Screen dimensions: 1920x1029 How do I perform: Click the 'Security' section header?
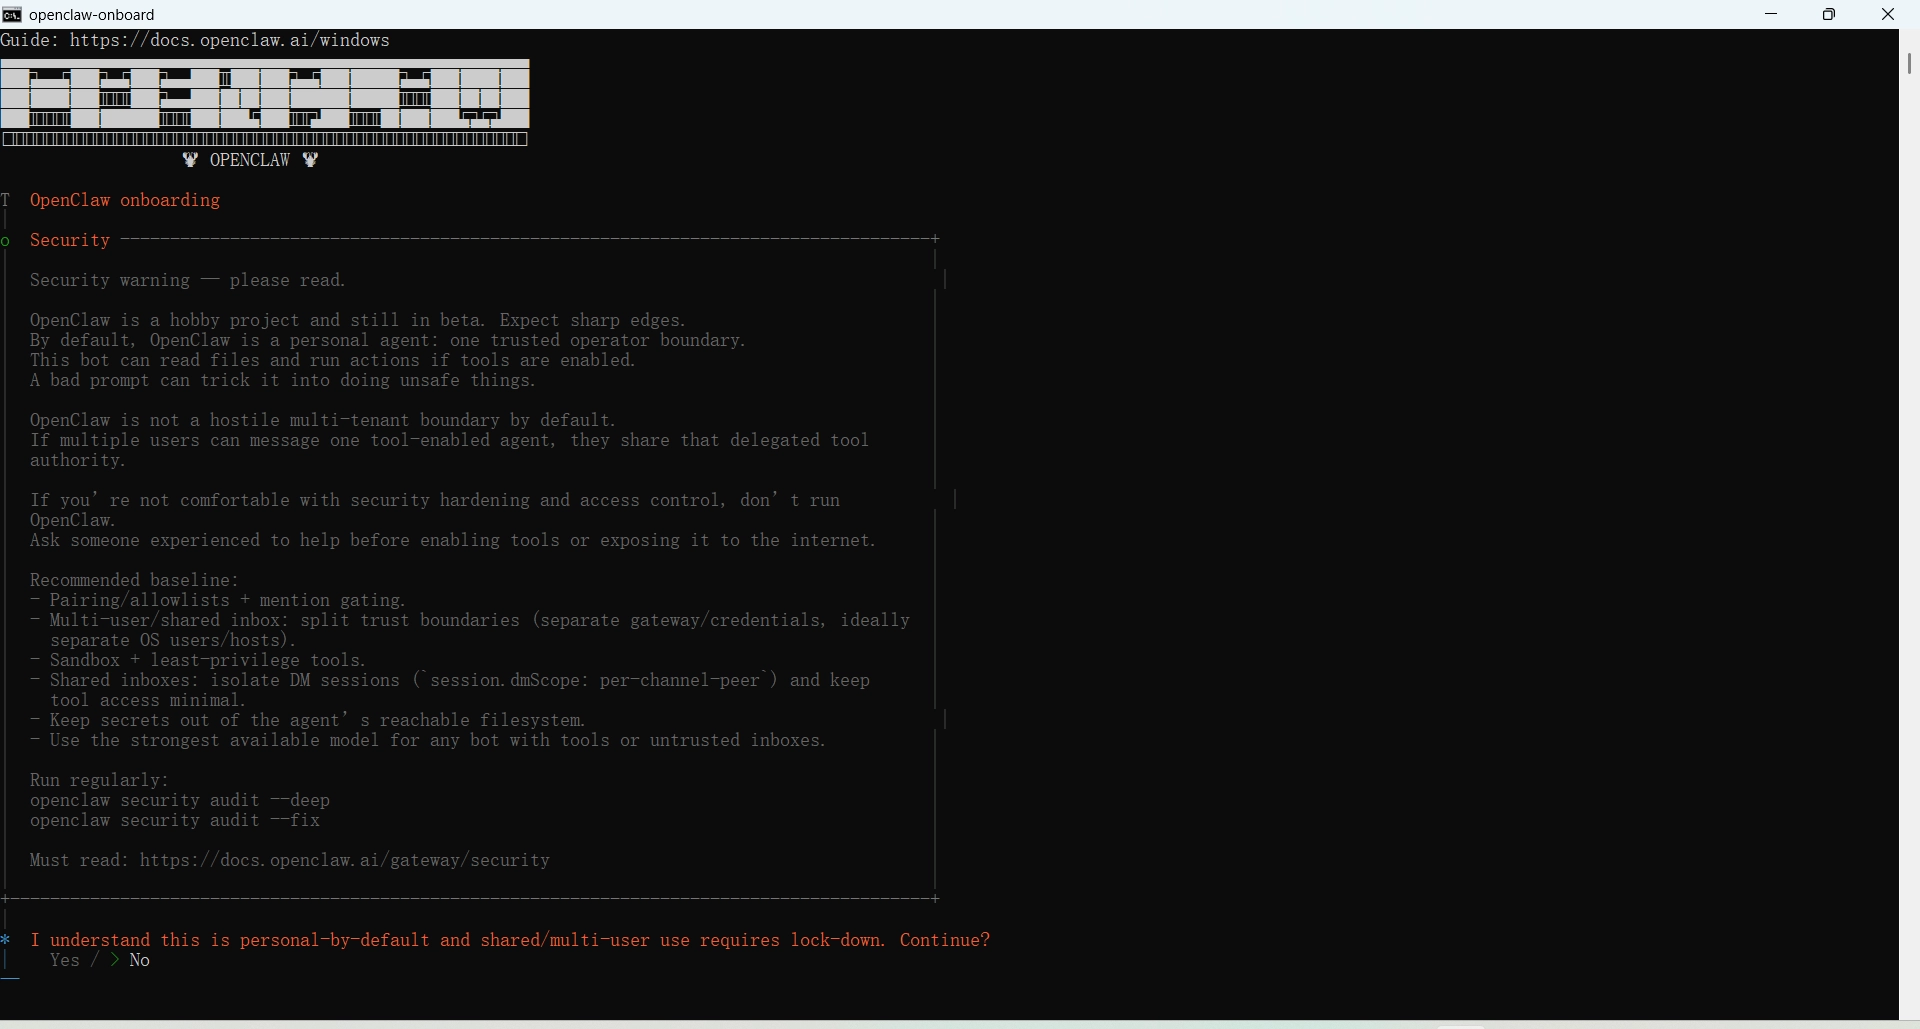pos(70,241)
